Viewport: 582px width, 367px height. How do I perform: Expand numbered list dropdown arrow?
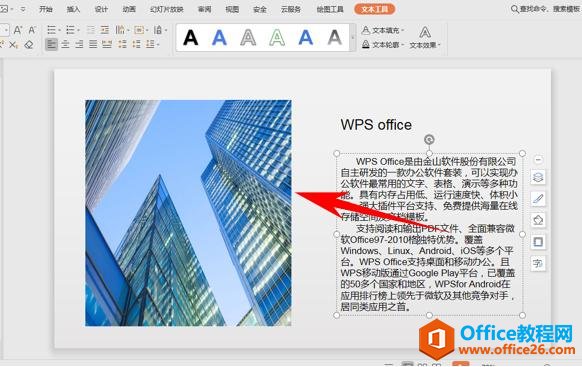coord(79,30)
